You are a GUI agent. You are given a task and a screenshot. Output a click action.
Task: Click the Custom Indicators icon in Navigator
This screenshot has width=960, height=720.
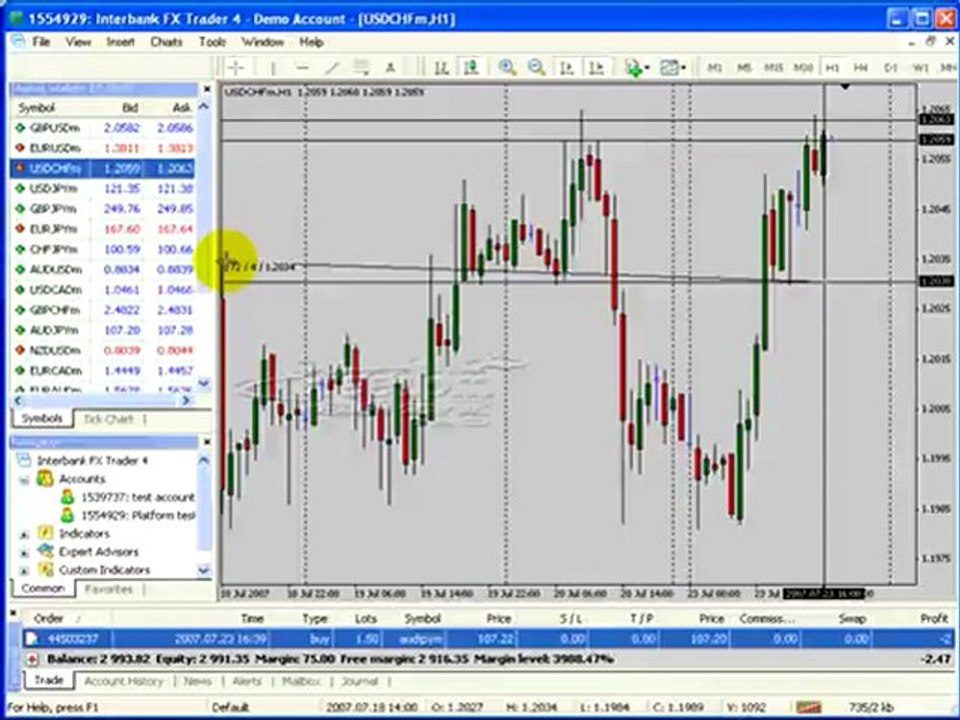click(x=45, y=569)
